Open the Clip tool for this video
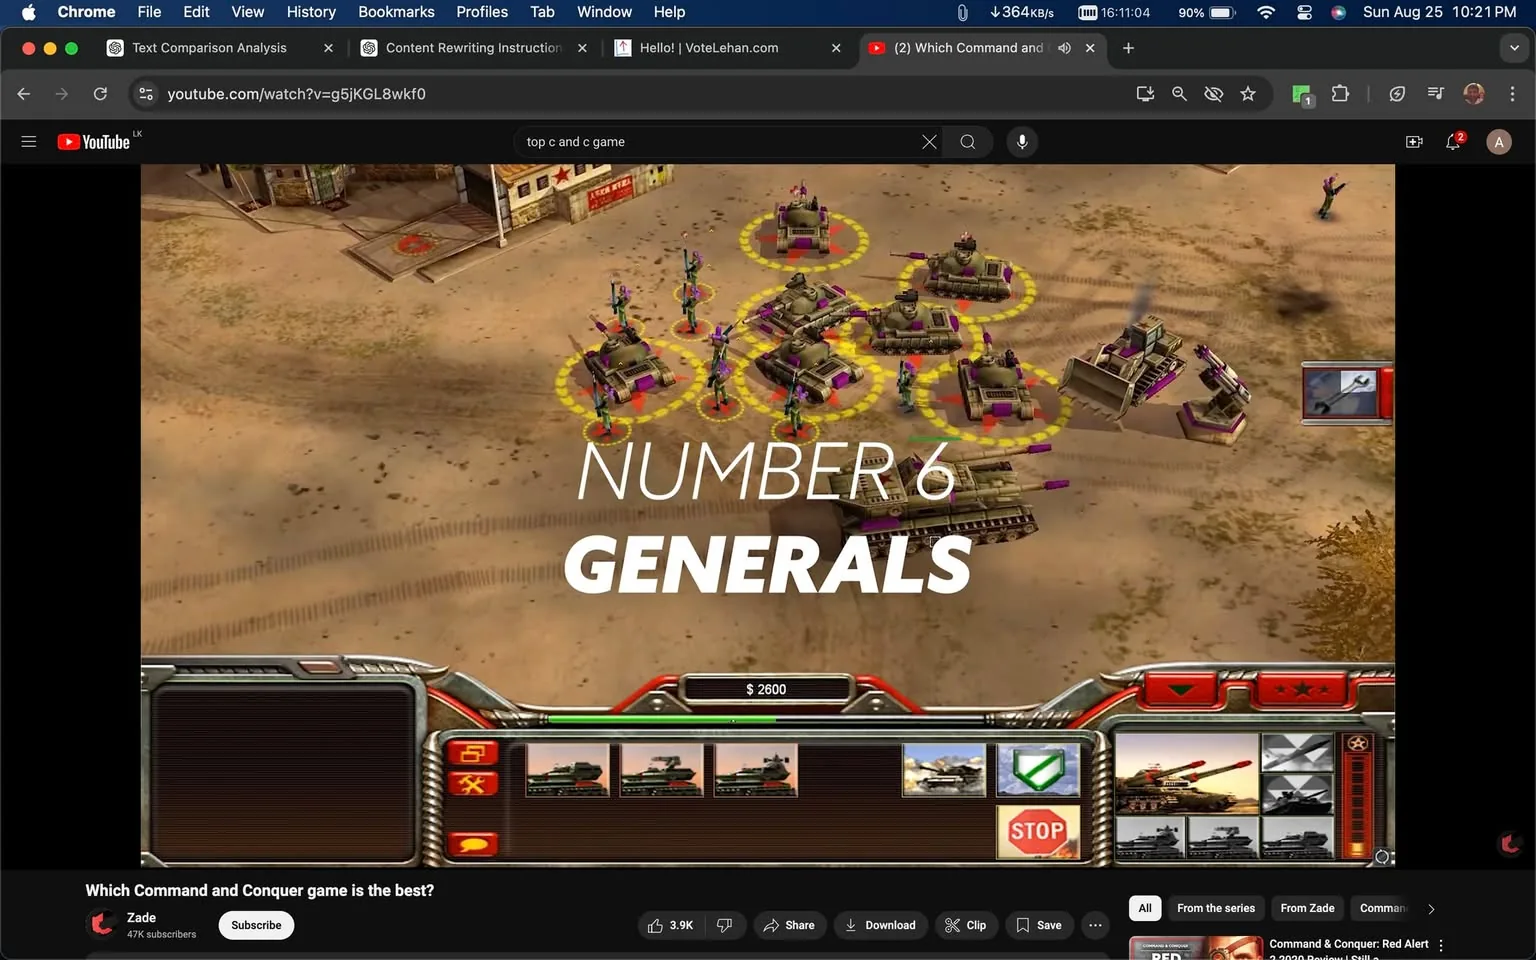 (966, 925)
